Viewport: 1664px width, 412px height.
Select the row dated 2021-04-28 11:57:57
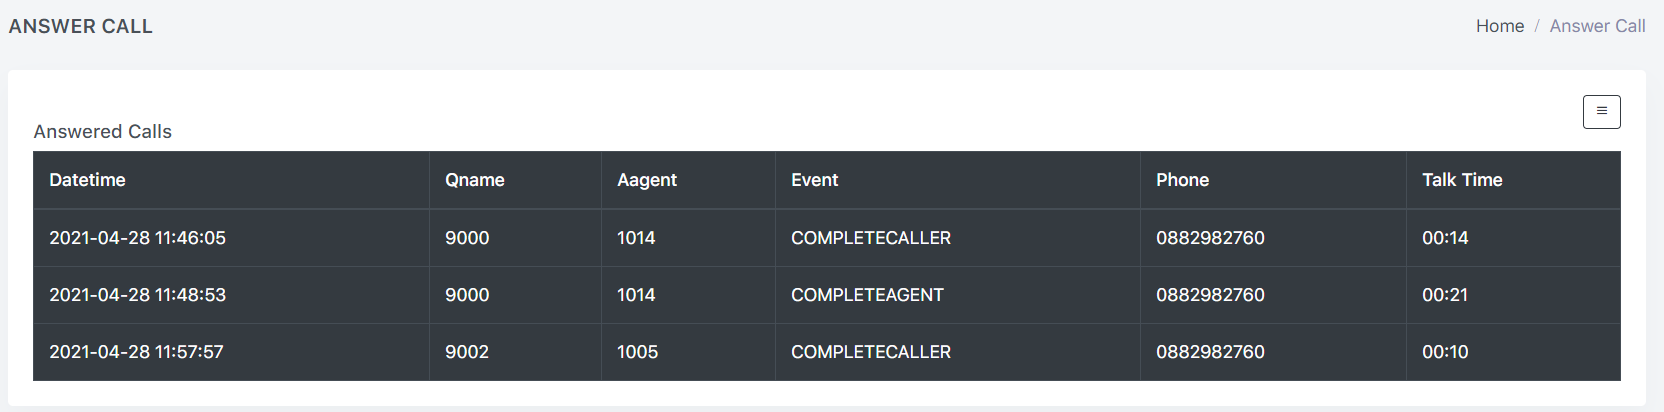(x=136, y=352)
